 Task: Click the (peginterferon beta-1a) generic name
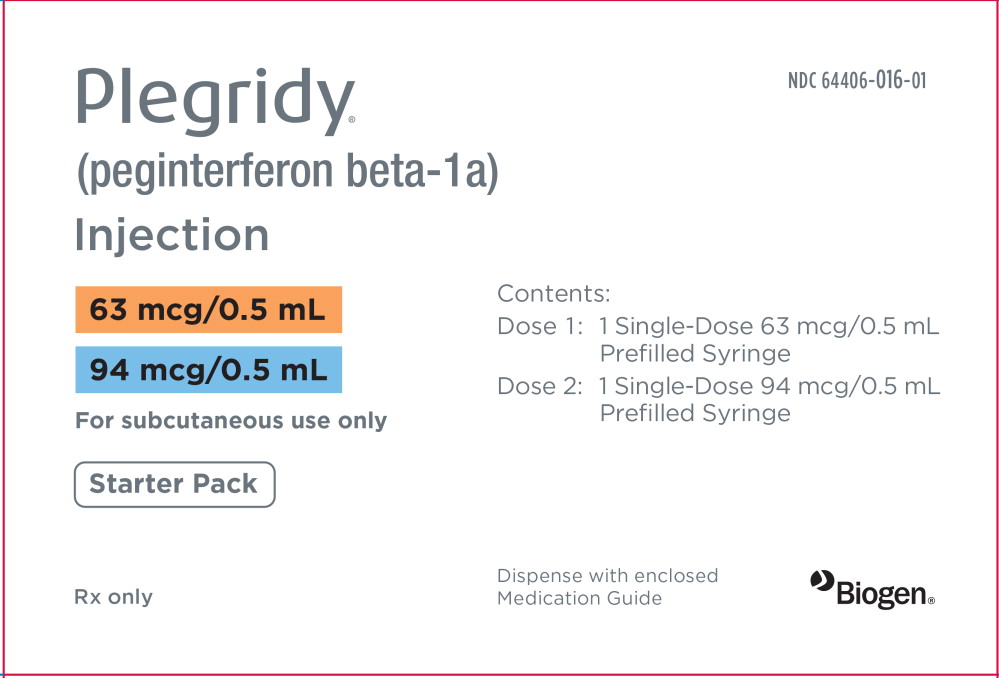point(287,173)
